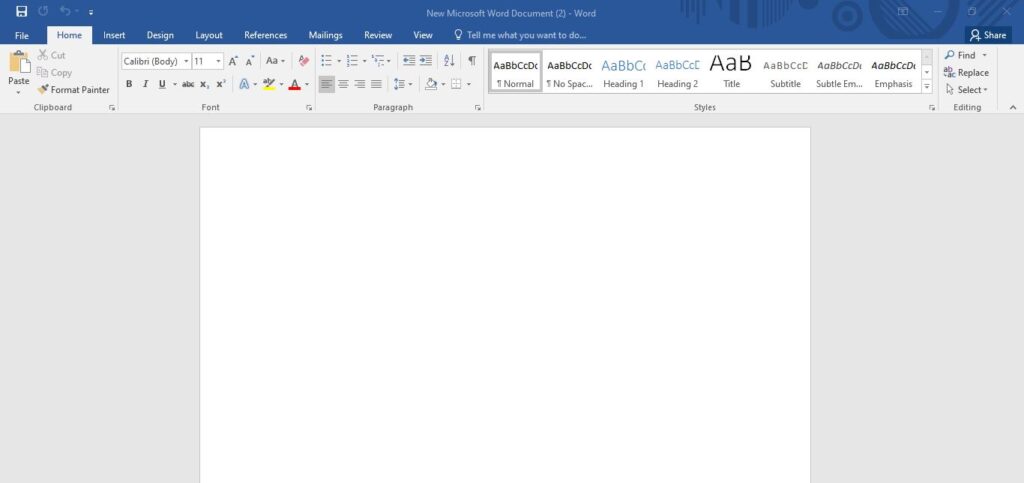Viewport: 1024px width, 483px height.
Task: Click the Sort A-to-Z icon
Action: [x=449, y=61]
